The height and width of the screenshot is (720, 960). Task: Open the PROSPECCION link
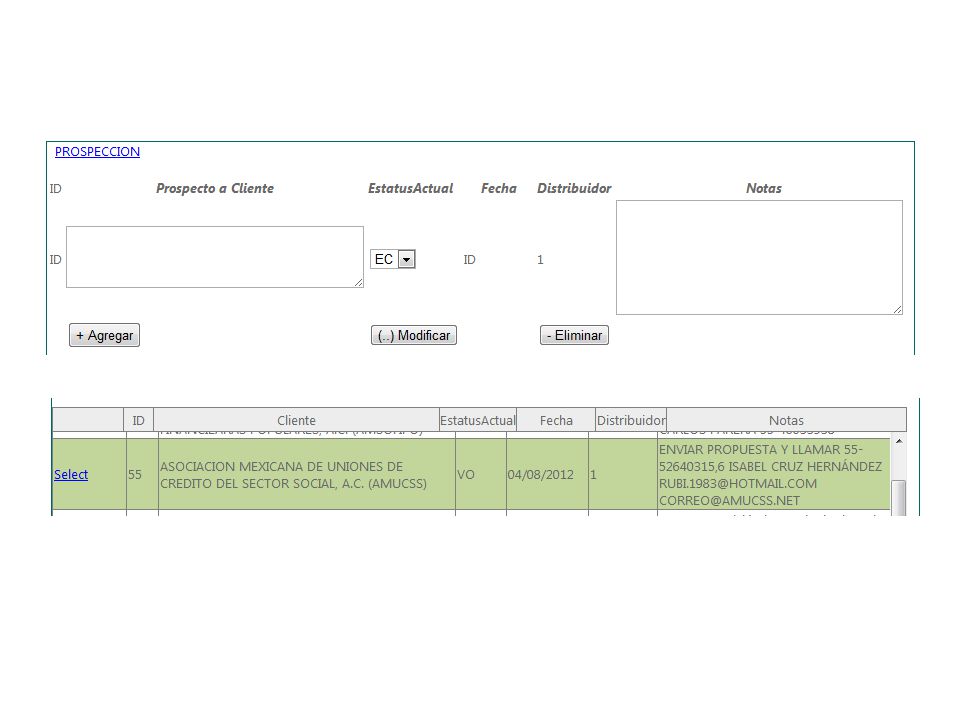pos(97,151)
